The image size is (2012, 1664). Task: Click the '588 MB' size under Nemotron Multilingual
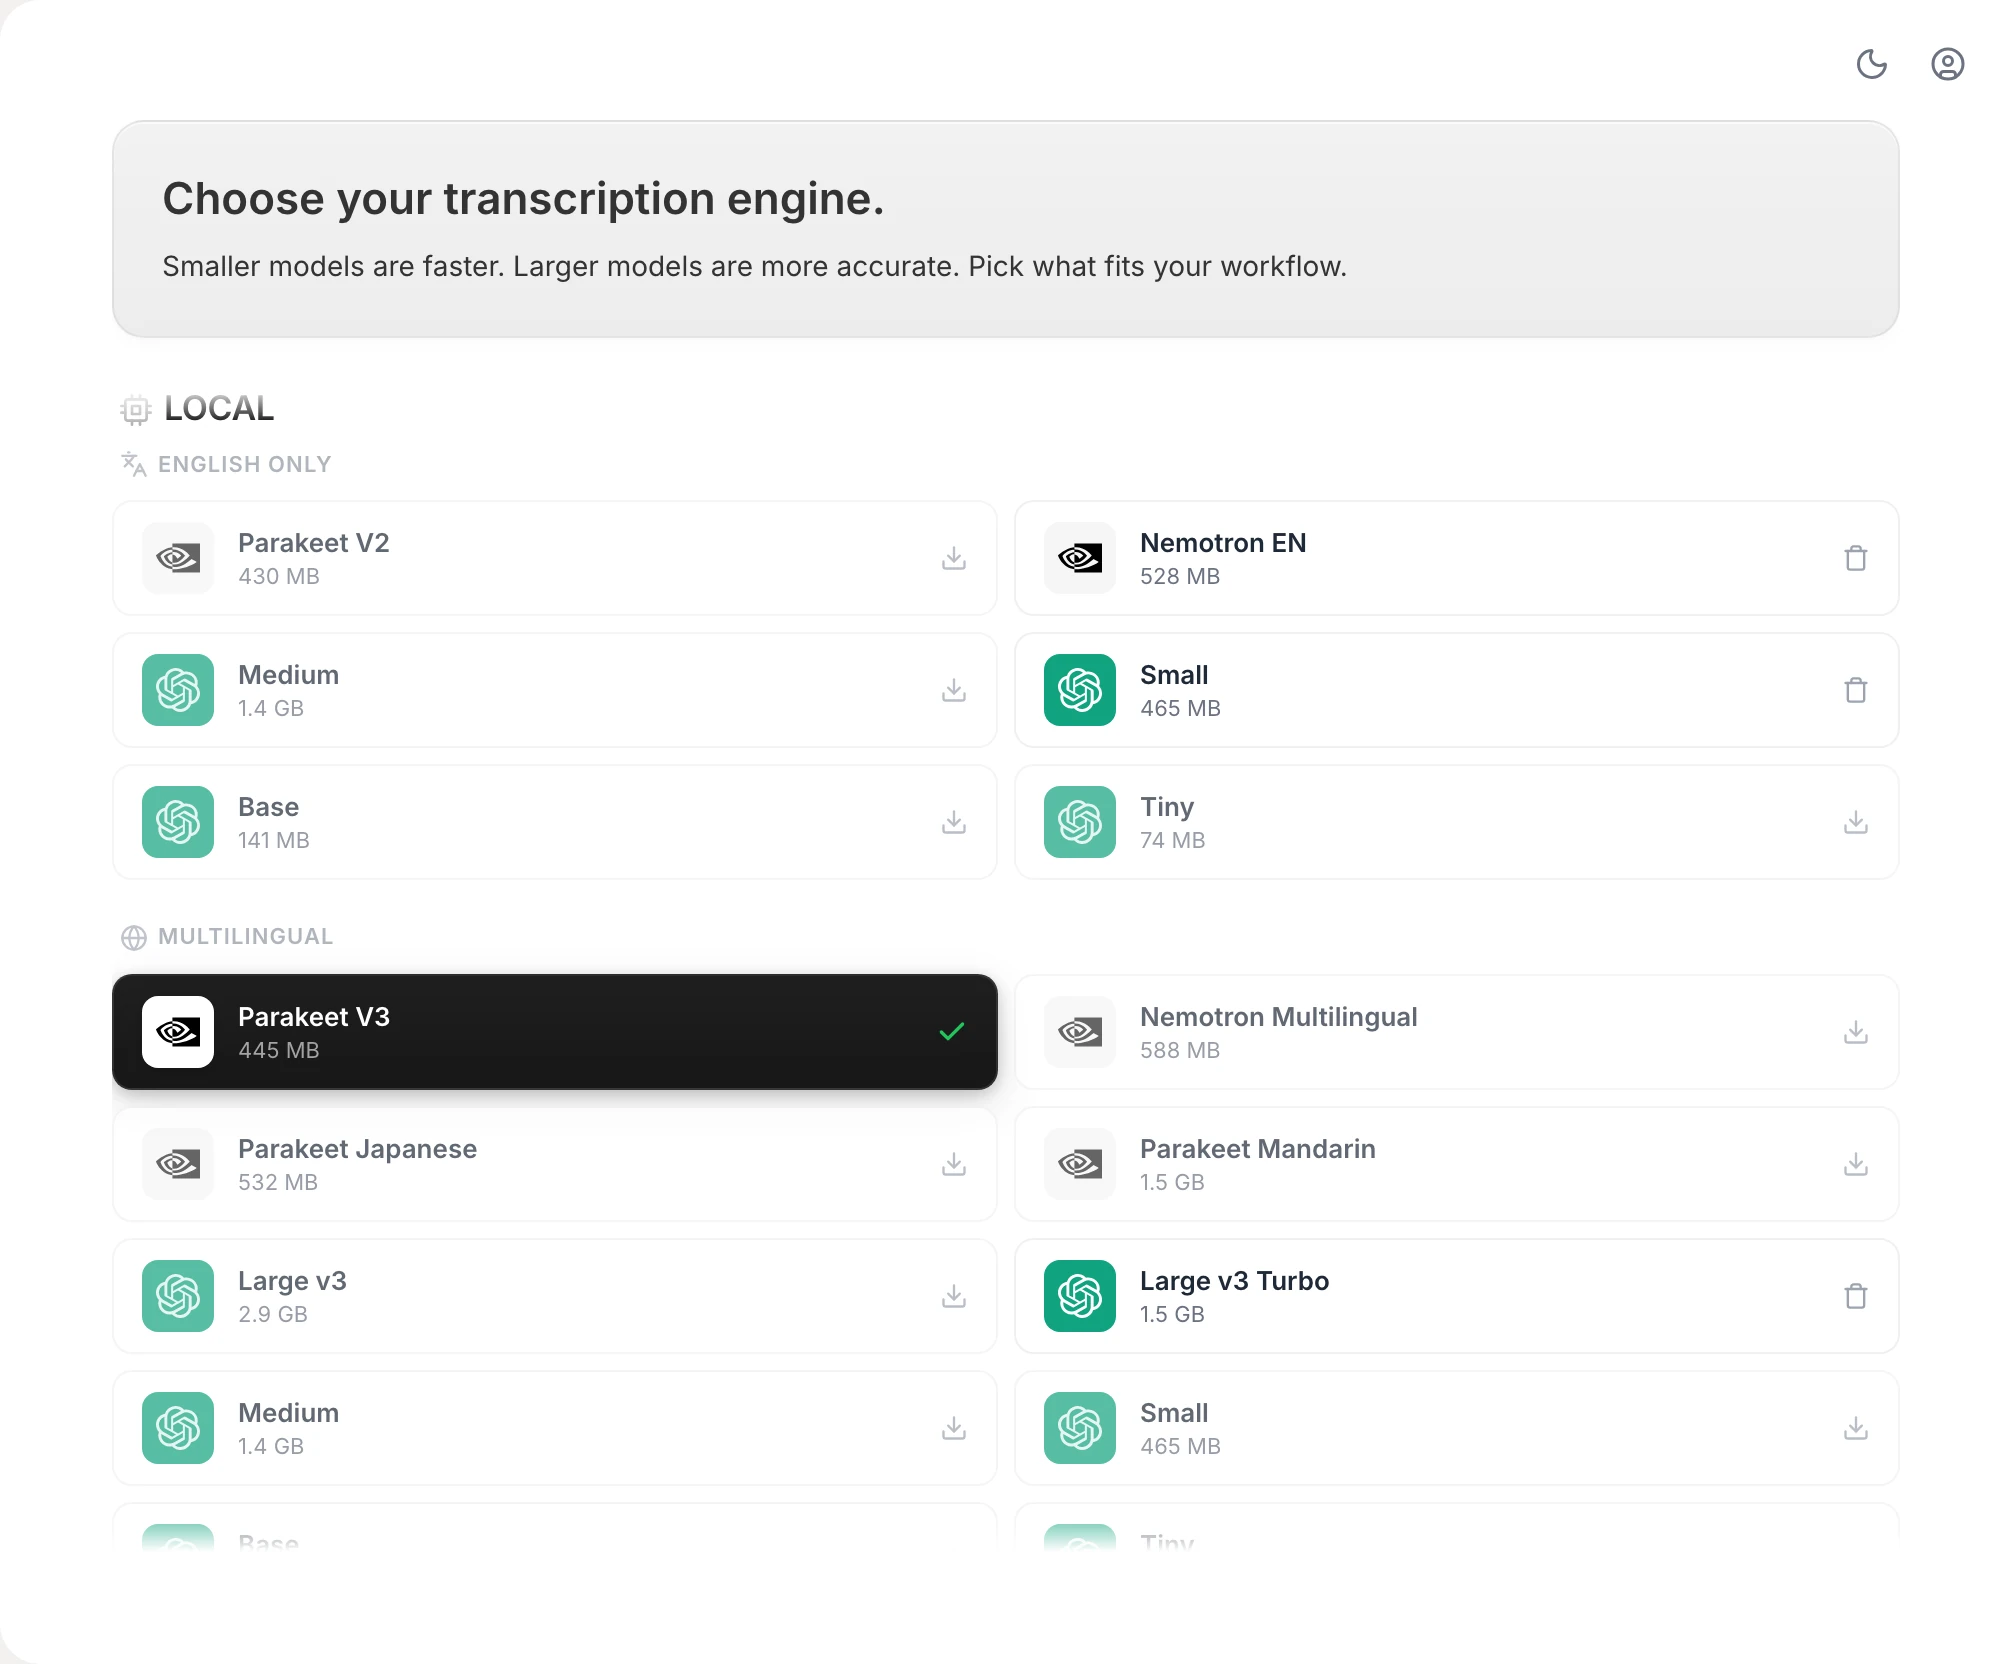(1180, 1050)
